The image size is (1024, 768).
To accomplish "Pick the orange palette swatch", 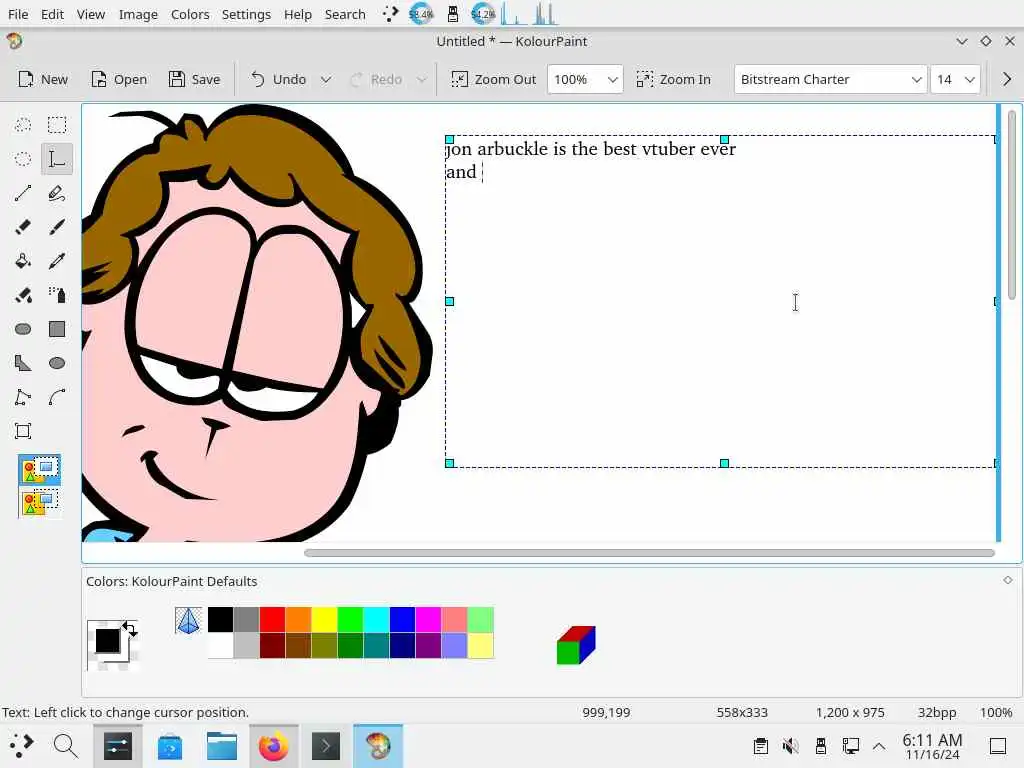I will [298, 620].
